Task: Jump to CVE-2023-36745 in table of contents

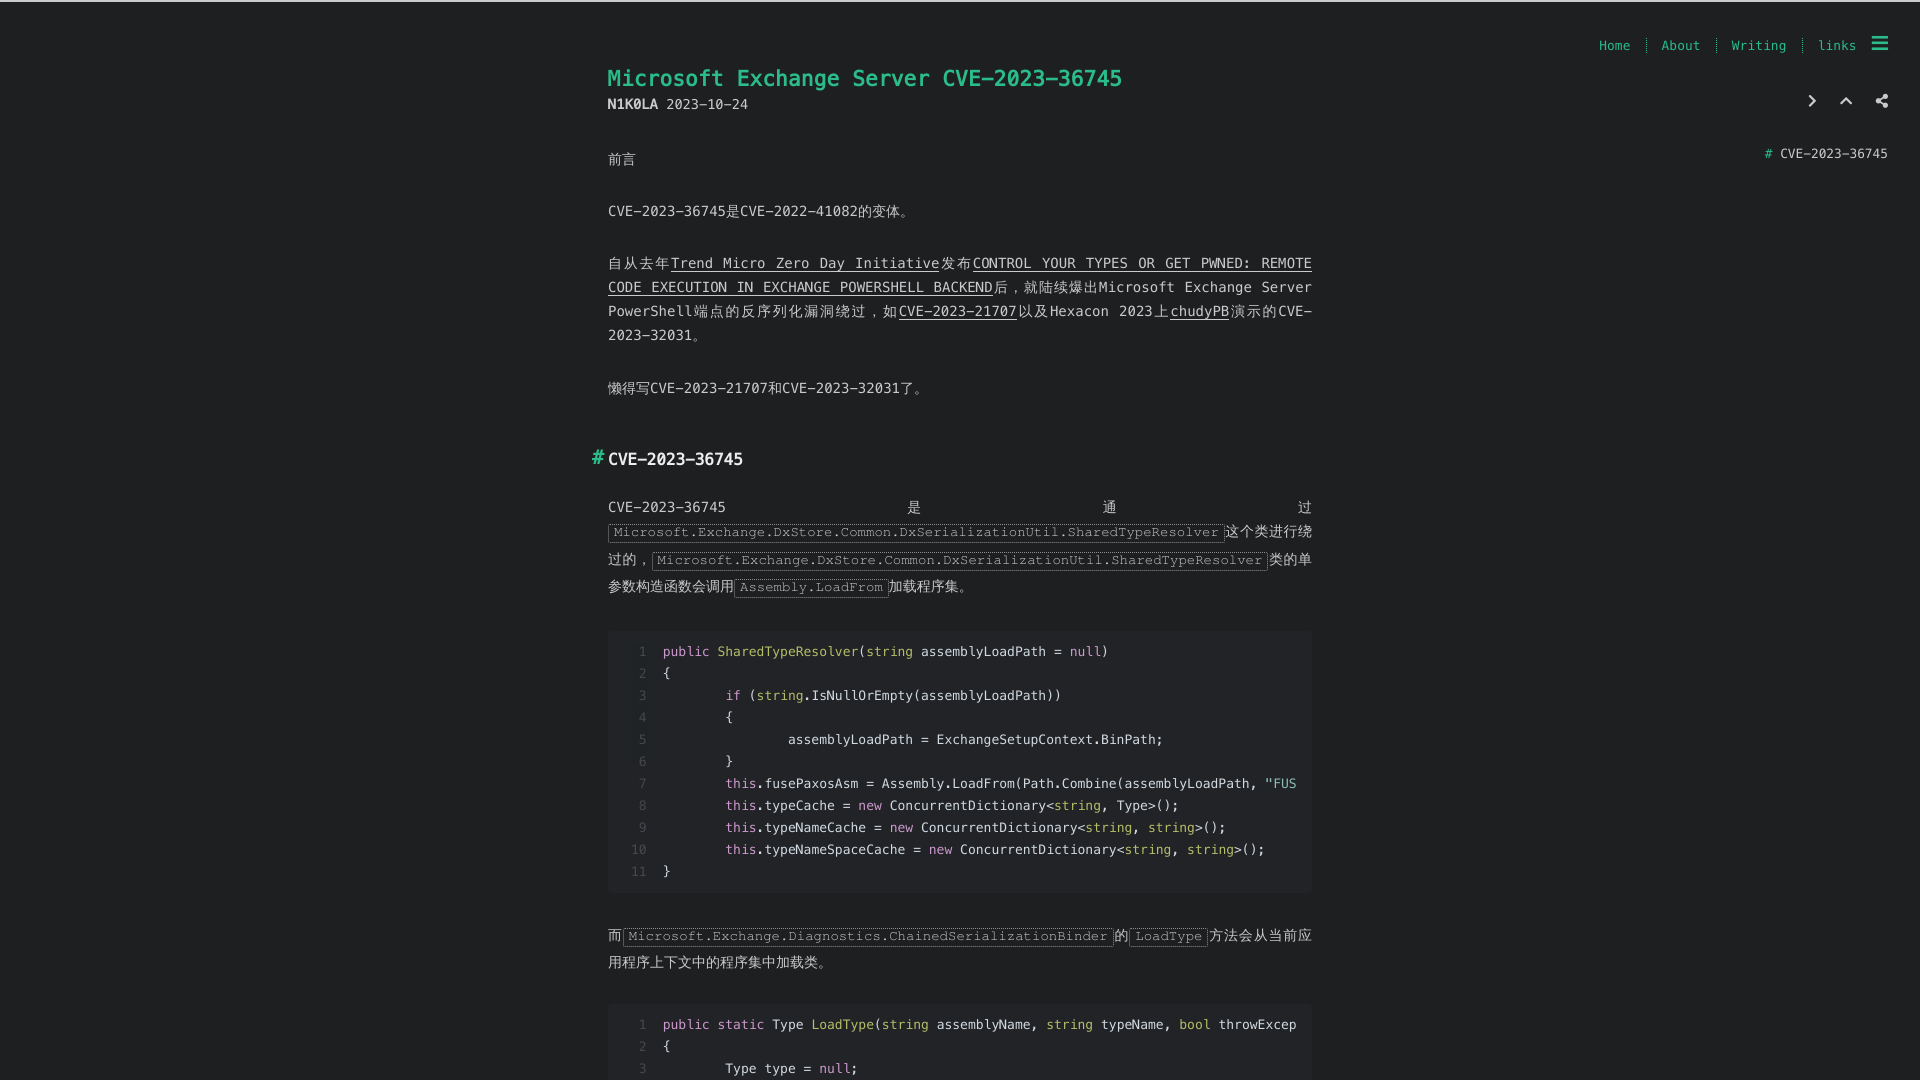Action: 1833,154
